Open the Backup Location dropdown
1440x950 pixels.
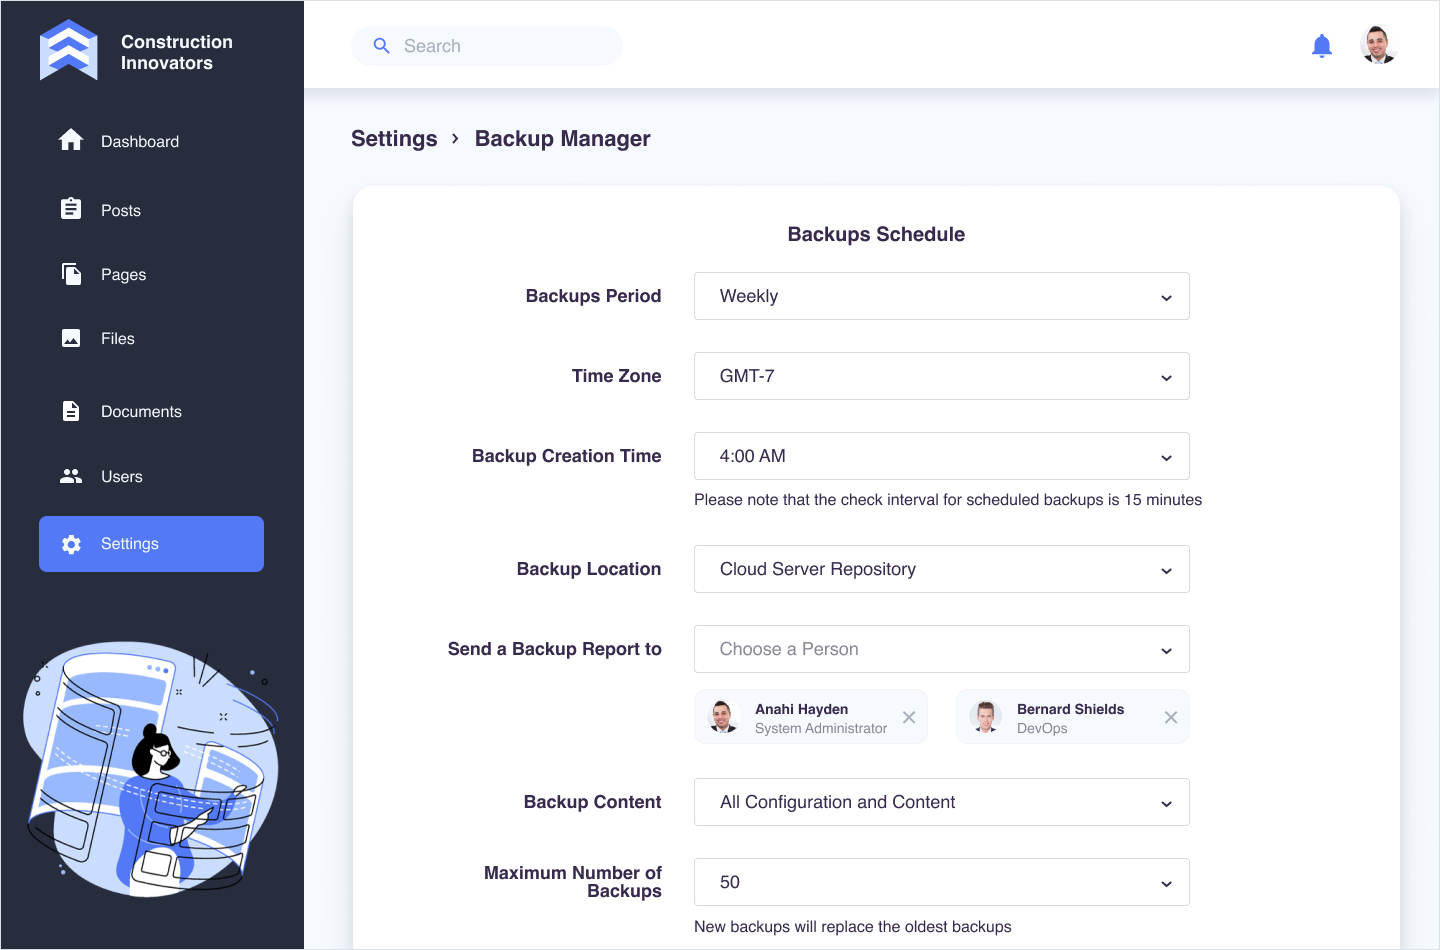tap(941, 569)
